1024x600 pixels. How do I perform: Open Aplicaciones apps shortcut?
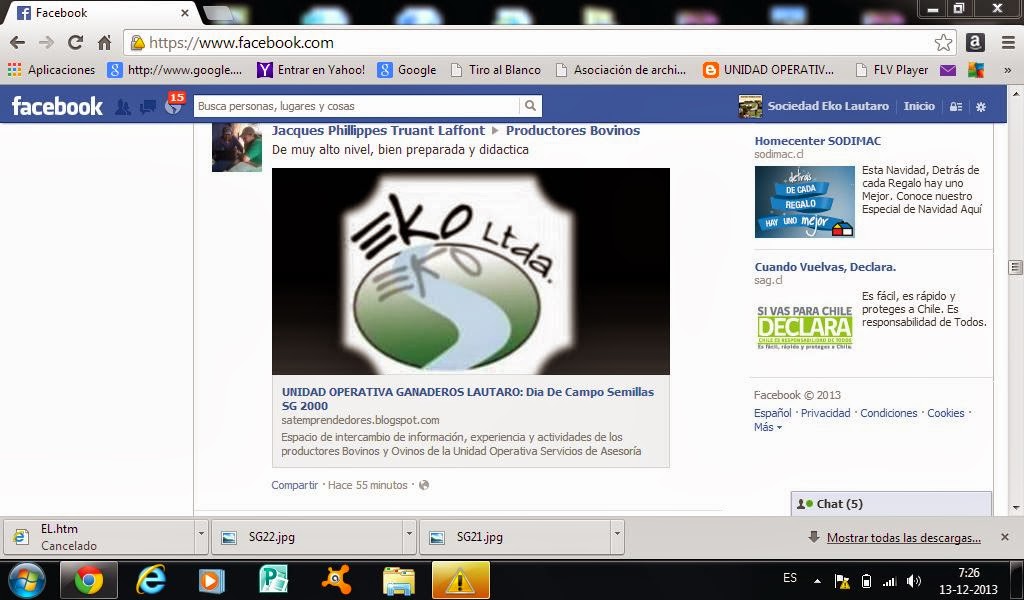click(x=52, y=70)
